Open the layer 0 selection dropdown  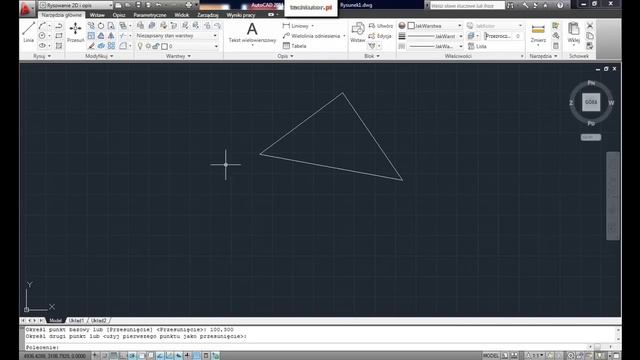[177, 46]
